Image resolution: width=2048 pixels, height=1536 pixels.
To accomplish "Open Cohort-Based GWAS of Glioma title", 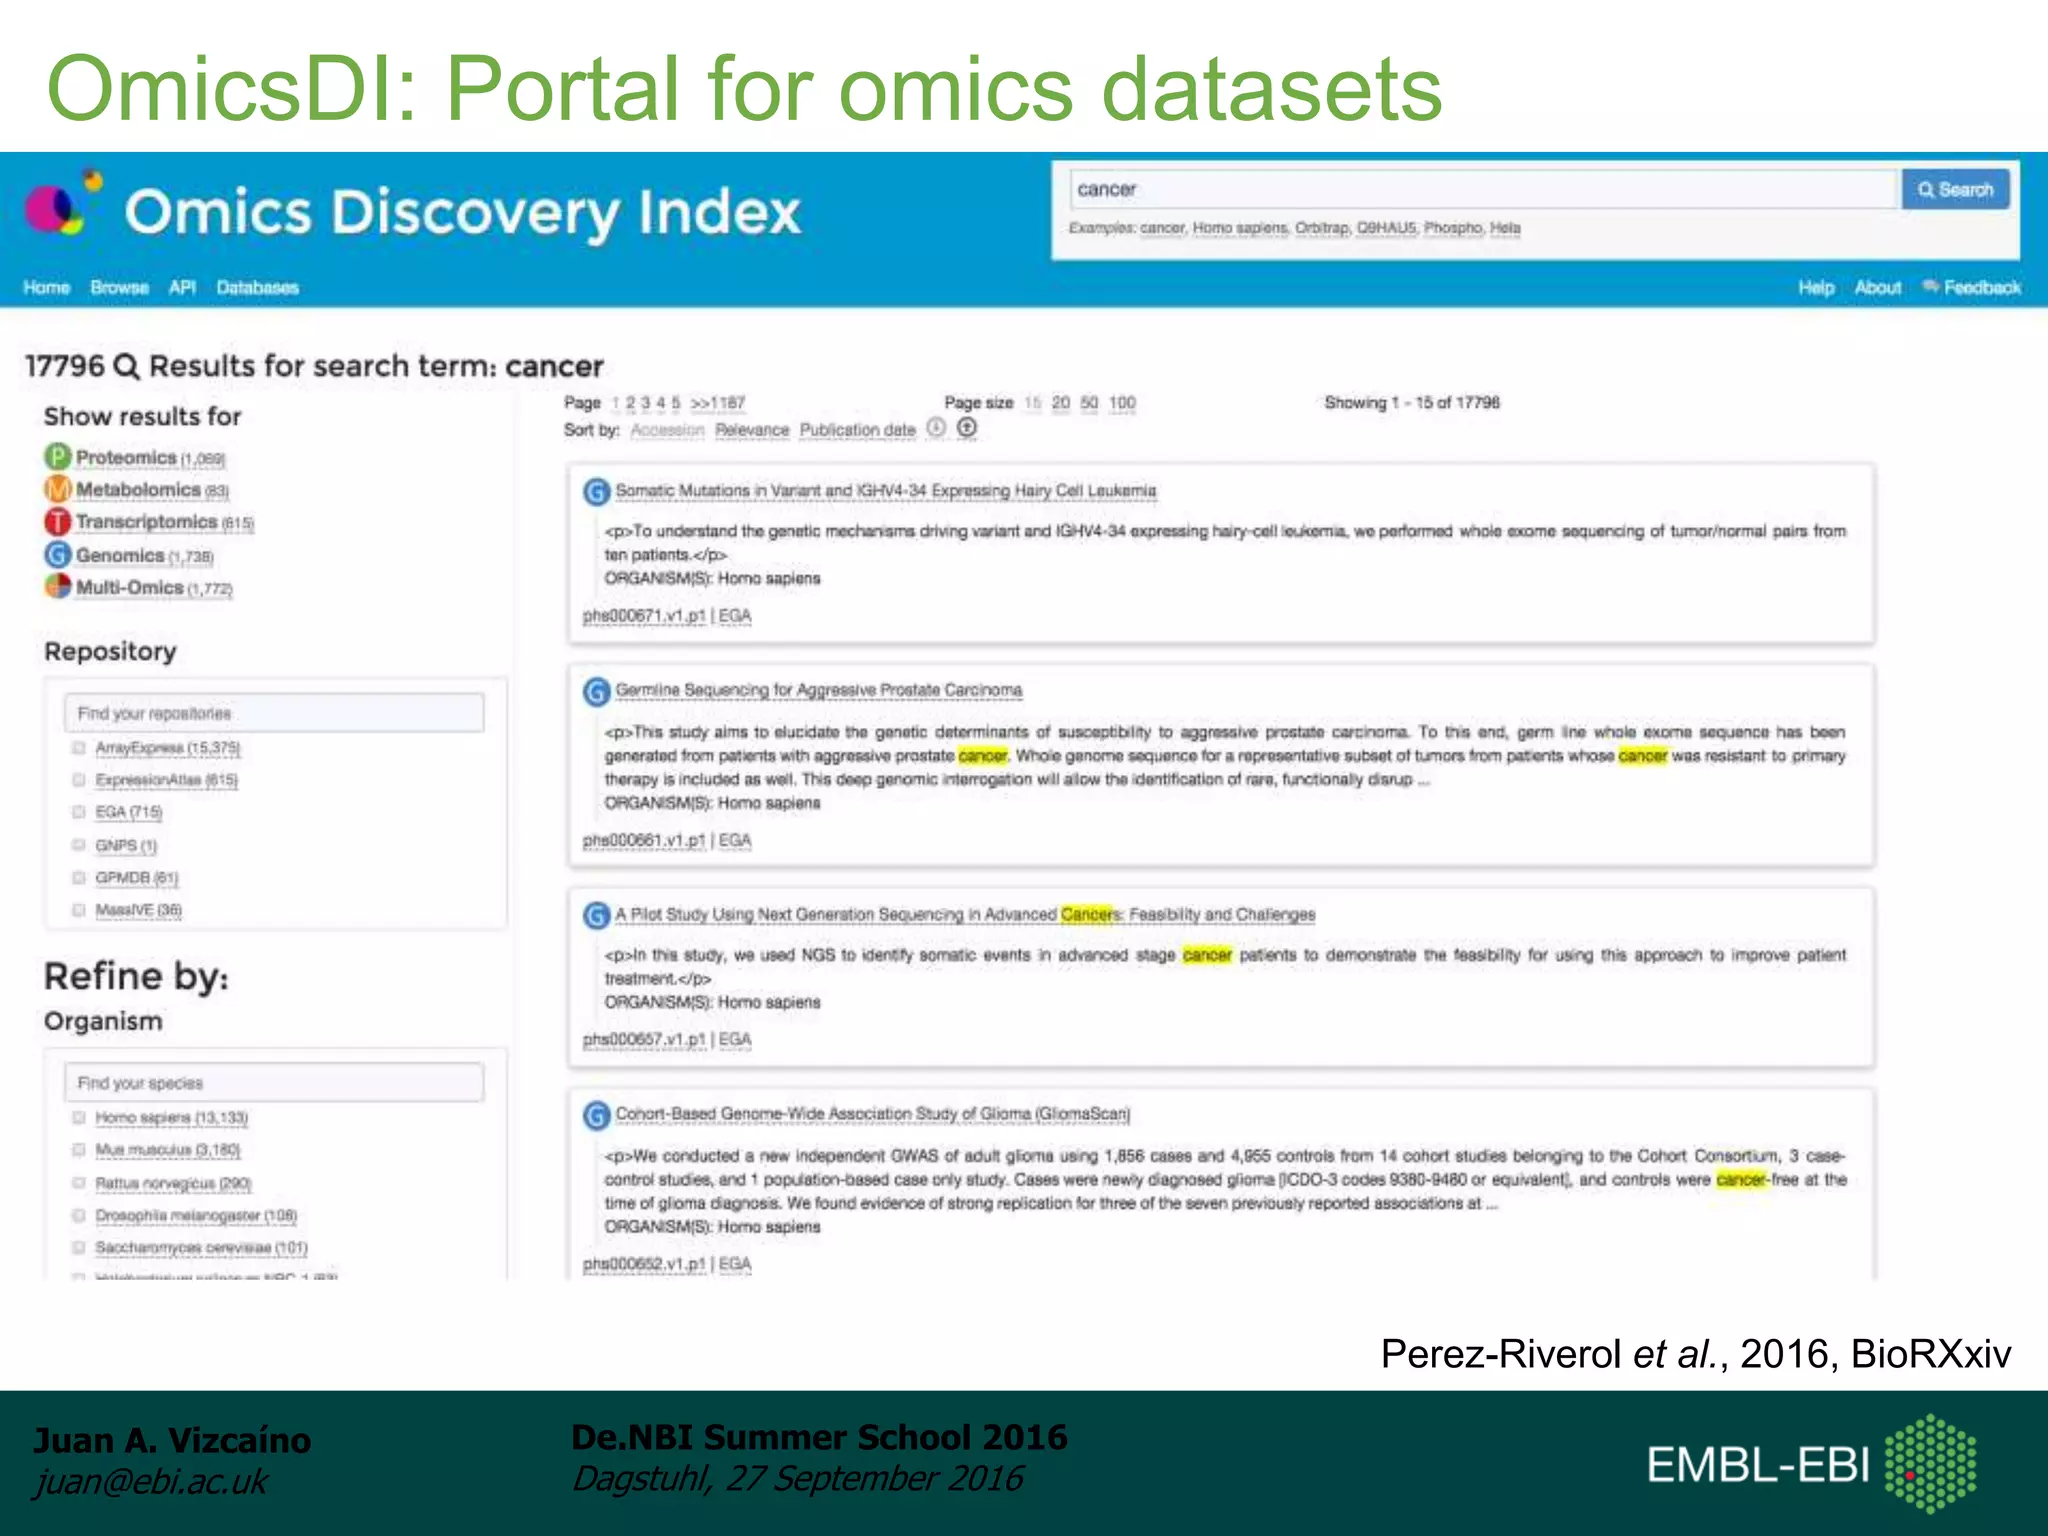I will [873, 1113].
